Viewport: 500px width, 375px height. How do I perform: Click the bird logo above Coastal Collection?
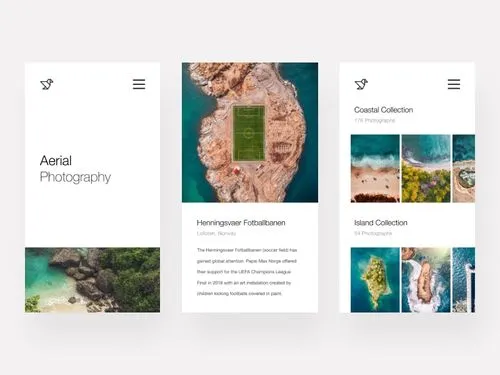[x=361, y=84]
